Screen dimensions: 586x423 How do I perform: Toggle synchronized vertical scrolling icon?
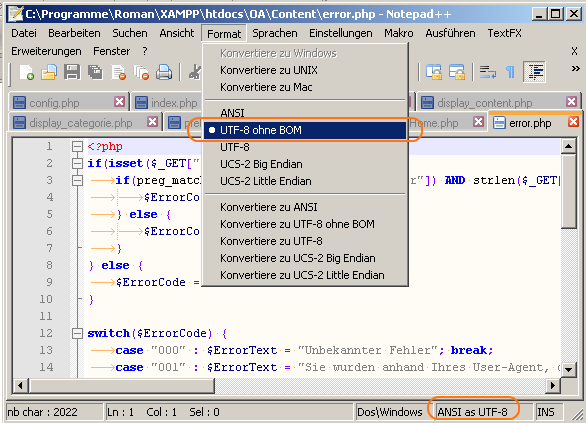point(434,72)
